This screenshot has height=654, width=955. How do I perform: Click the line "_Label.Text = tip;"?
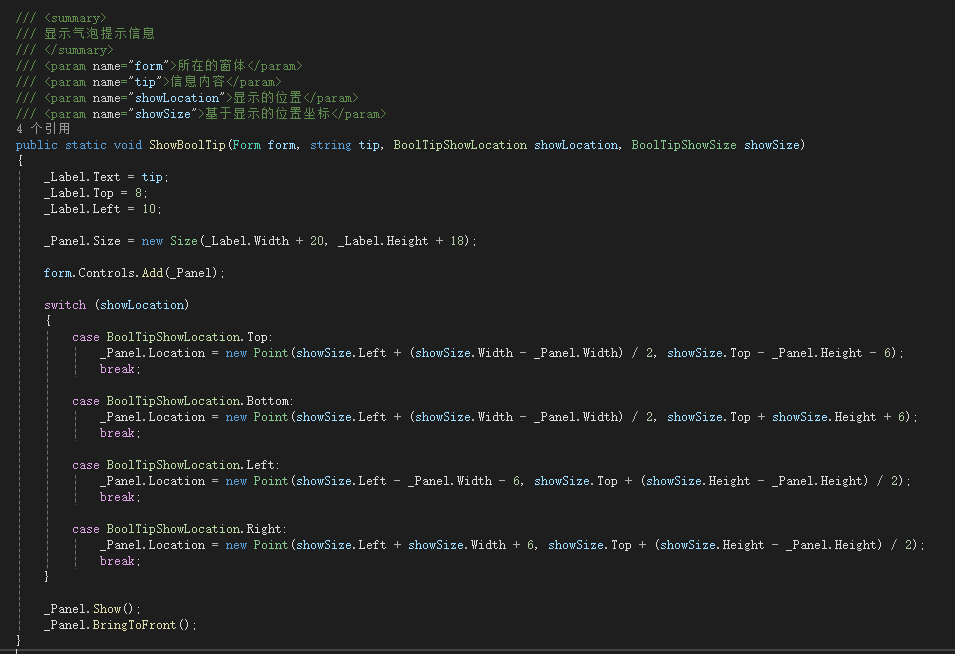106,177
